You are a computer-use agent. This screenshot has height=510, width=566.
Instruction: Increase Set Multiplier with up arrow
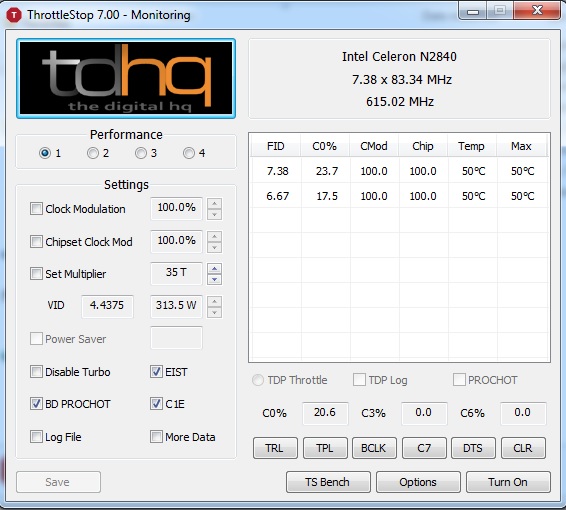[215, 269]
